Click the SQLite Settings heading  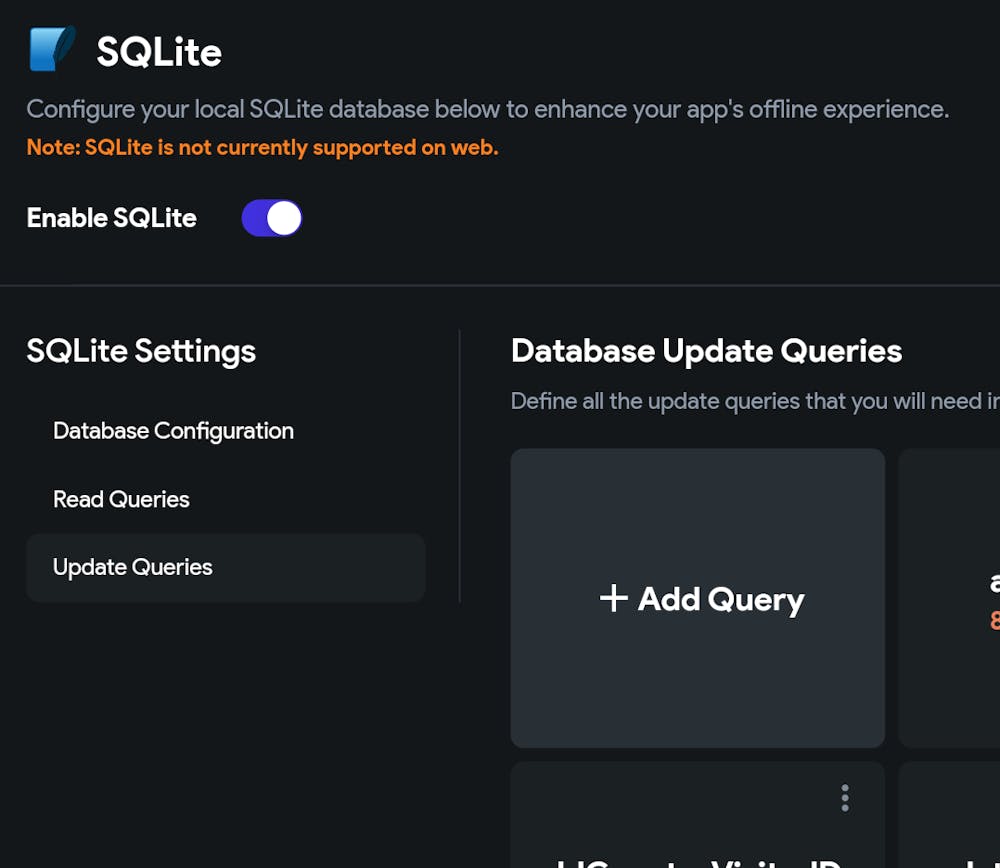(141, 351)
